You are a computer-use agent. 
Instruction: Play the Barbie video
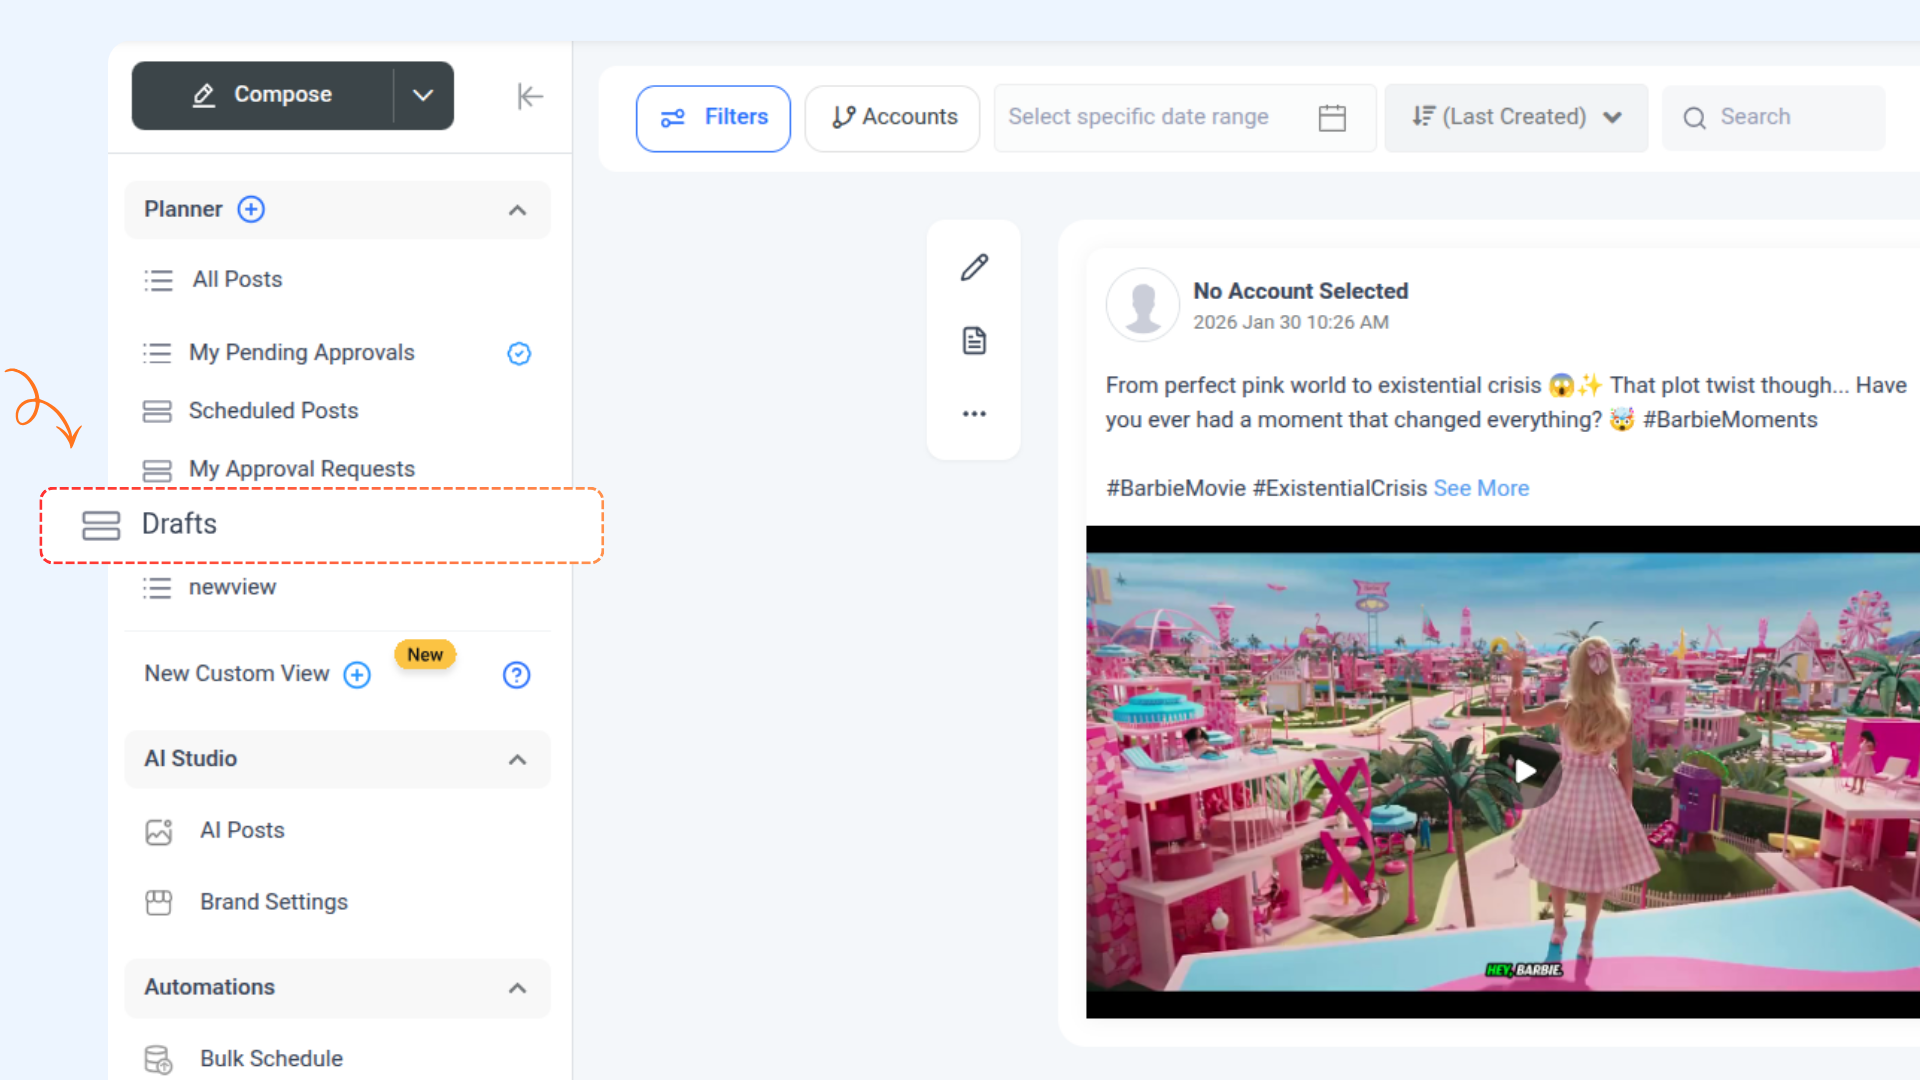click(x=1525, y=771)
